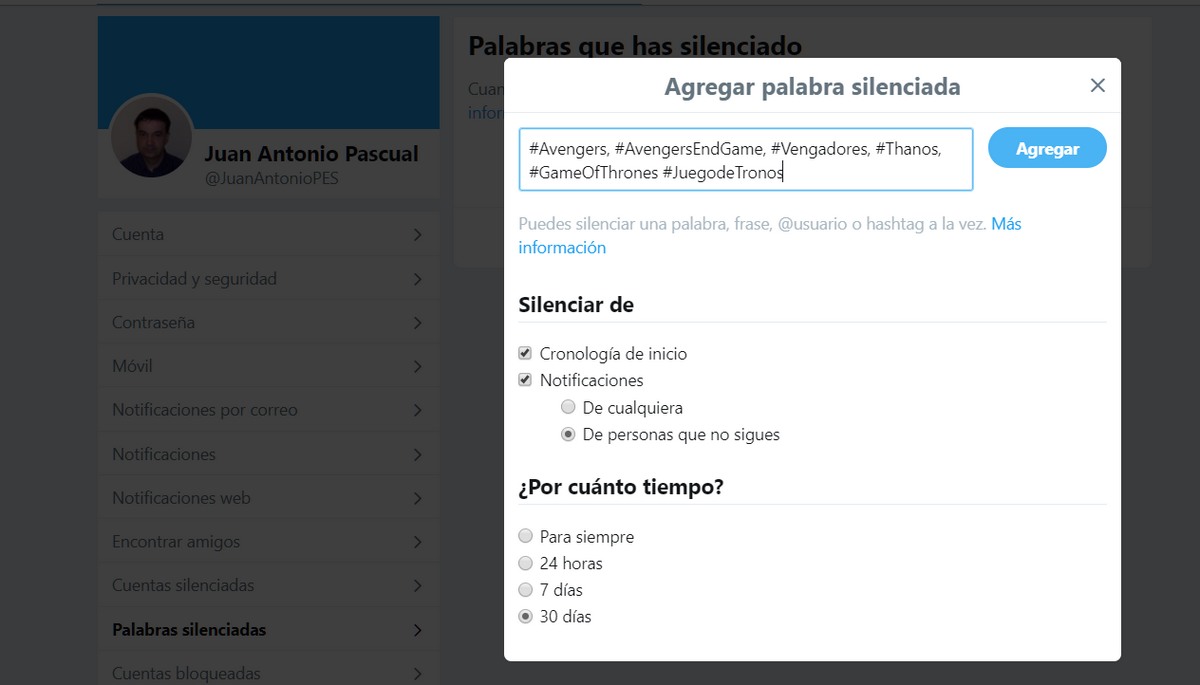Click the chevron next to Notificaciones por correo

417,411
